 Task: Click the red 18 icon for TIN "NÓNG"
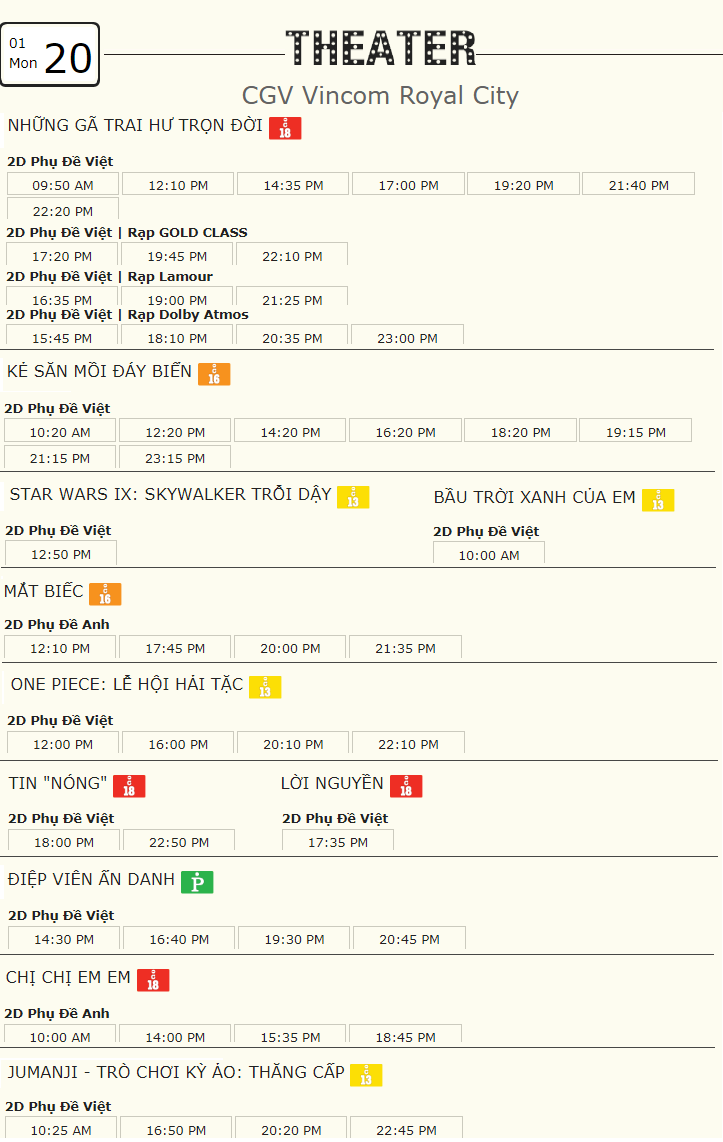coord(129,786)
